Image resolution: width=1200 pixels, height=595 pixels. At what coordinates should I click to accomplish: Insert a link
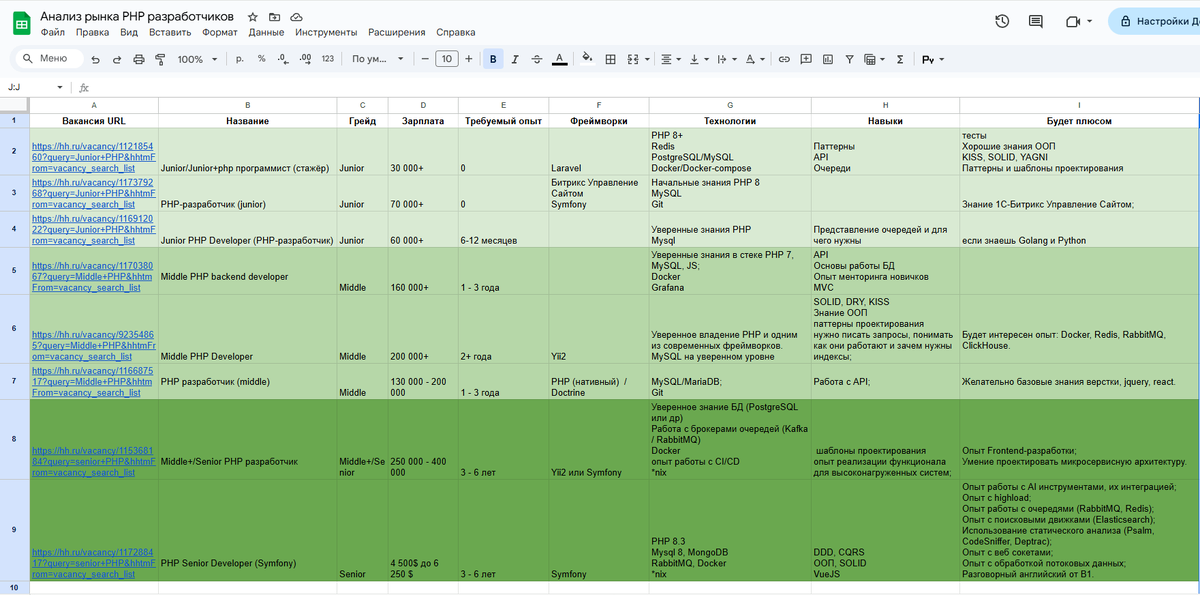coord(784,59)
